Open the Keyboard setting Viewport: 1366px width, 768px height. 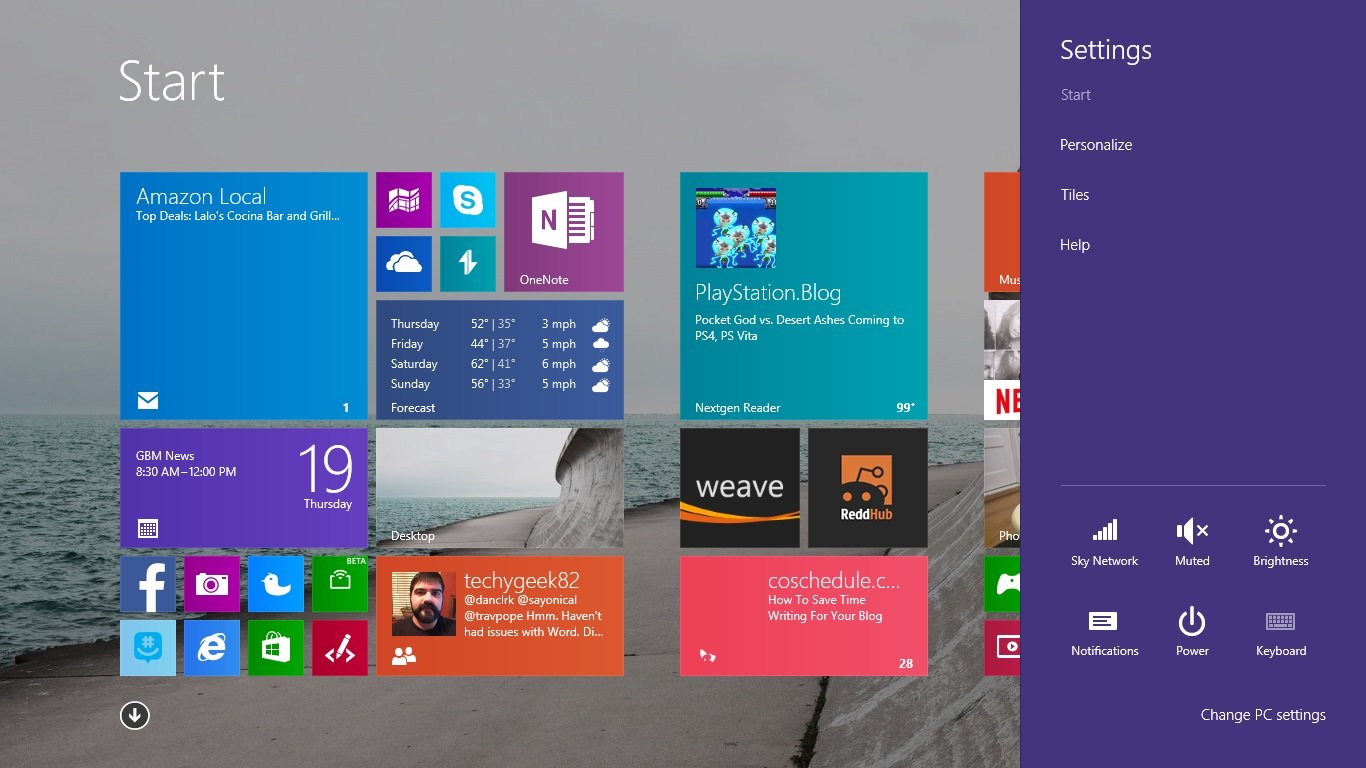[x=1281, y=633]
